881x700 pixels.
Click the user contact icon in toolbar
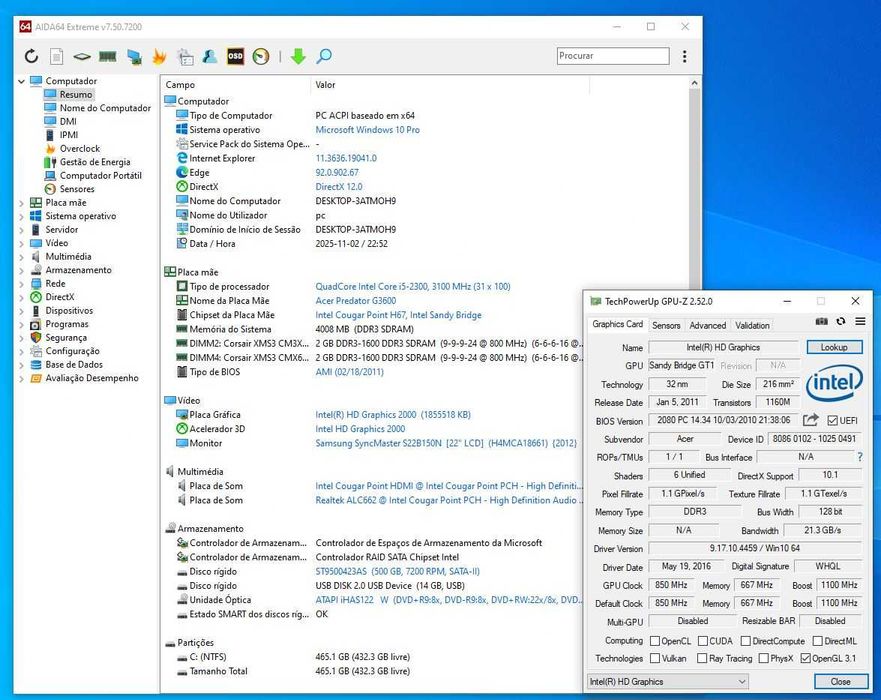pos(210,56)
